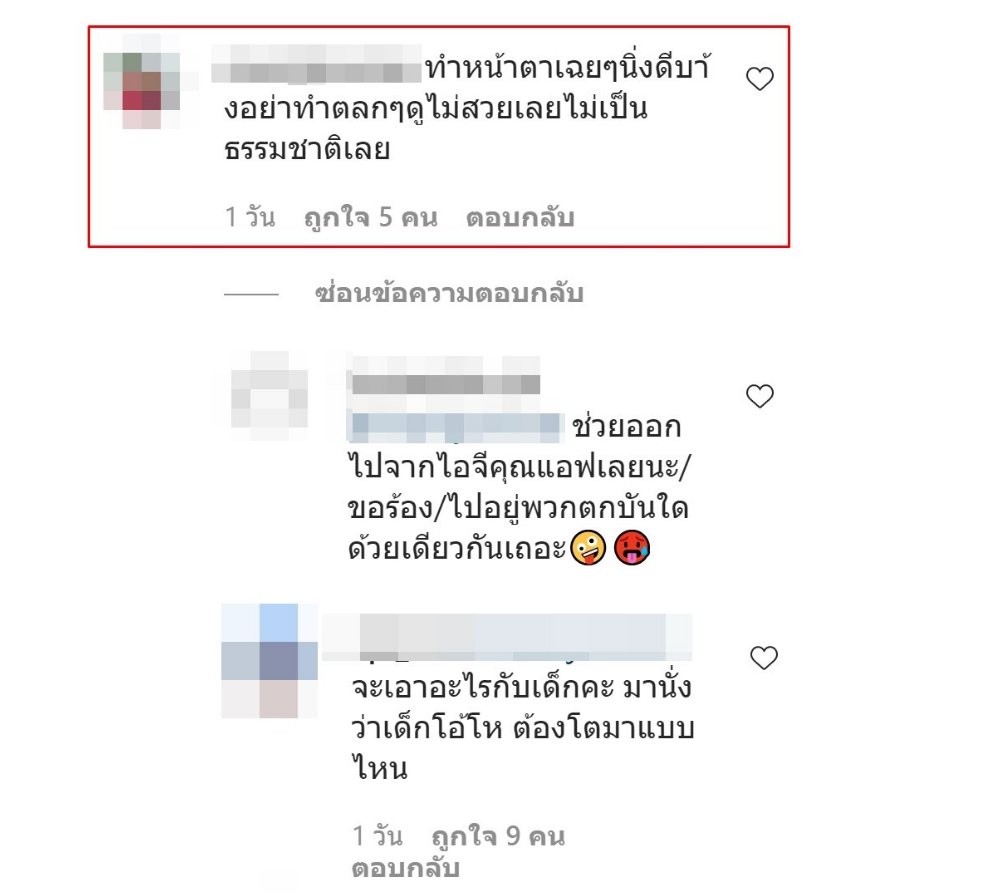This screenshot has height=893, width=996.
Task: Click the 1 วัน timestamp of top comment
Action: click(250, 218)
